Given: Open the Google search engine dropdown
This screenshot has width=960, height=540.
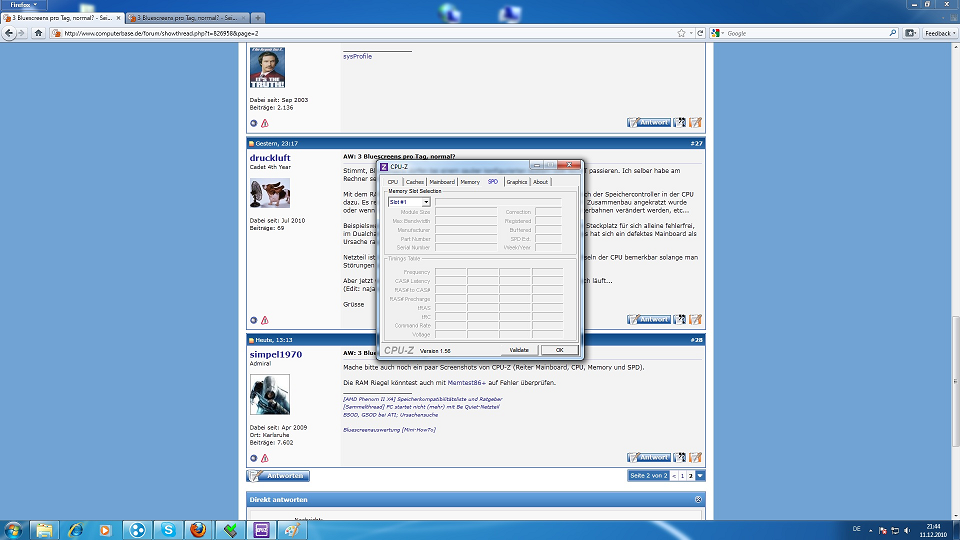Looking at the screenshot, I should pos(718,33).
